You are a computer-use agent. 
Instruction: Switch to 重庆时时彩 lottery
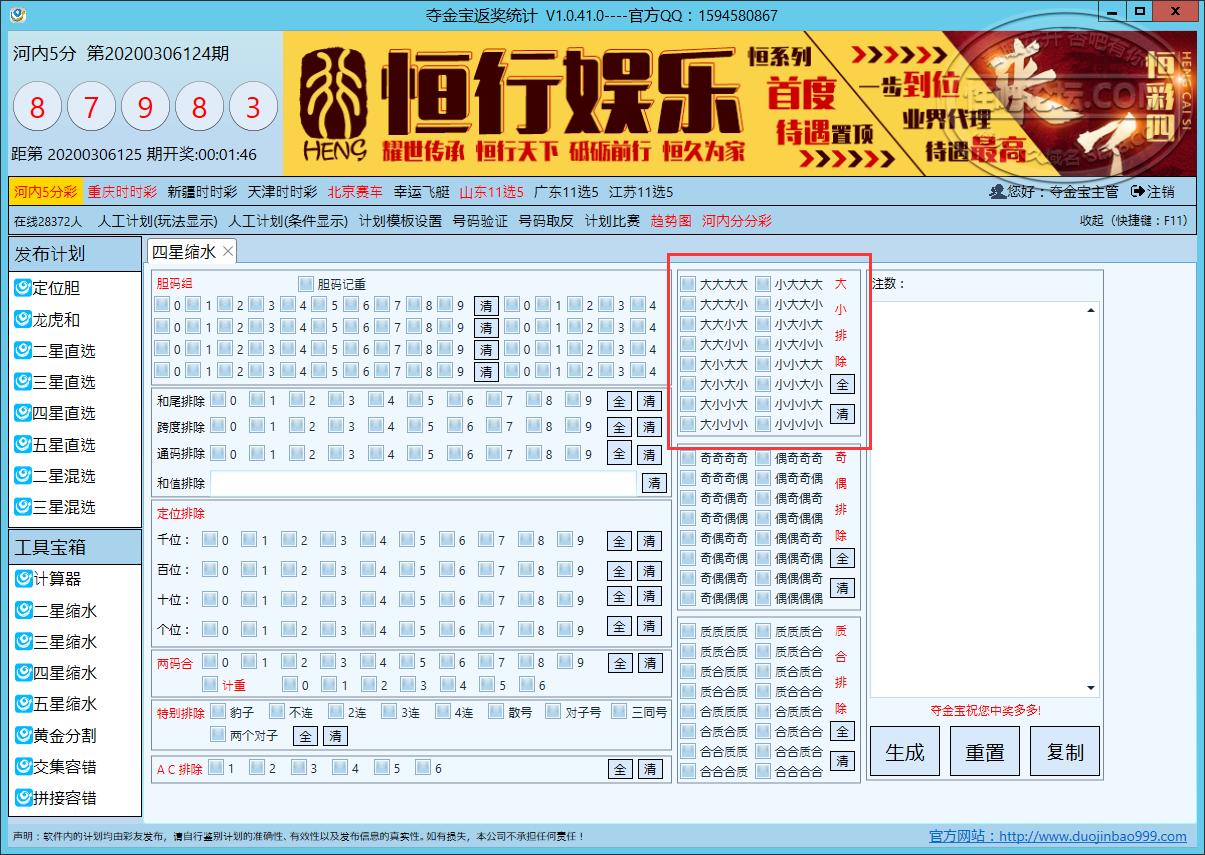[x=122, y=192]
